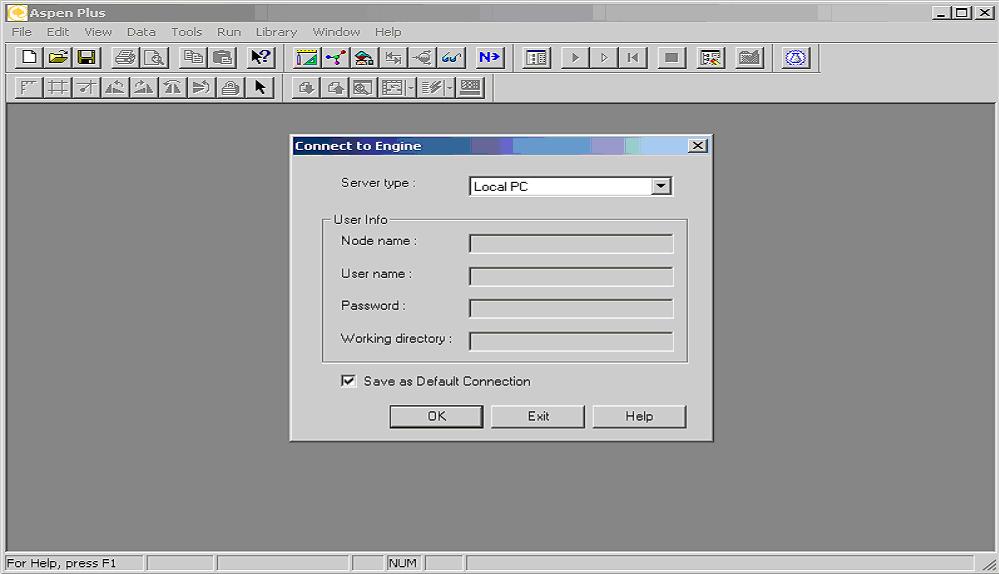This screenshot has height=574, width=999.
Task: Save using the floppy disk icon
Action: pyautogui.click(x=87, y=57)
